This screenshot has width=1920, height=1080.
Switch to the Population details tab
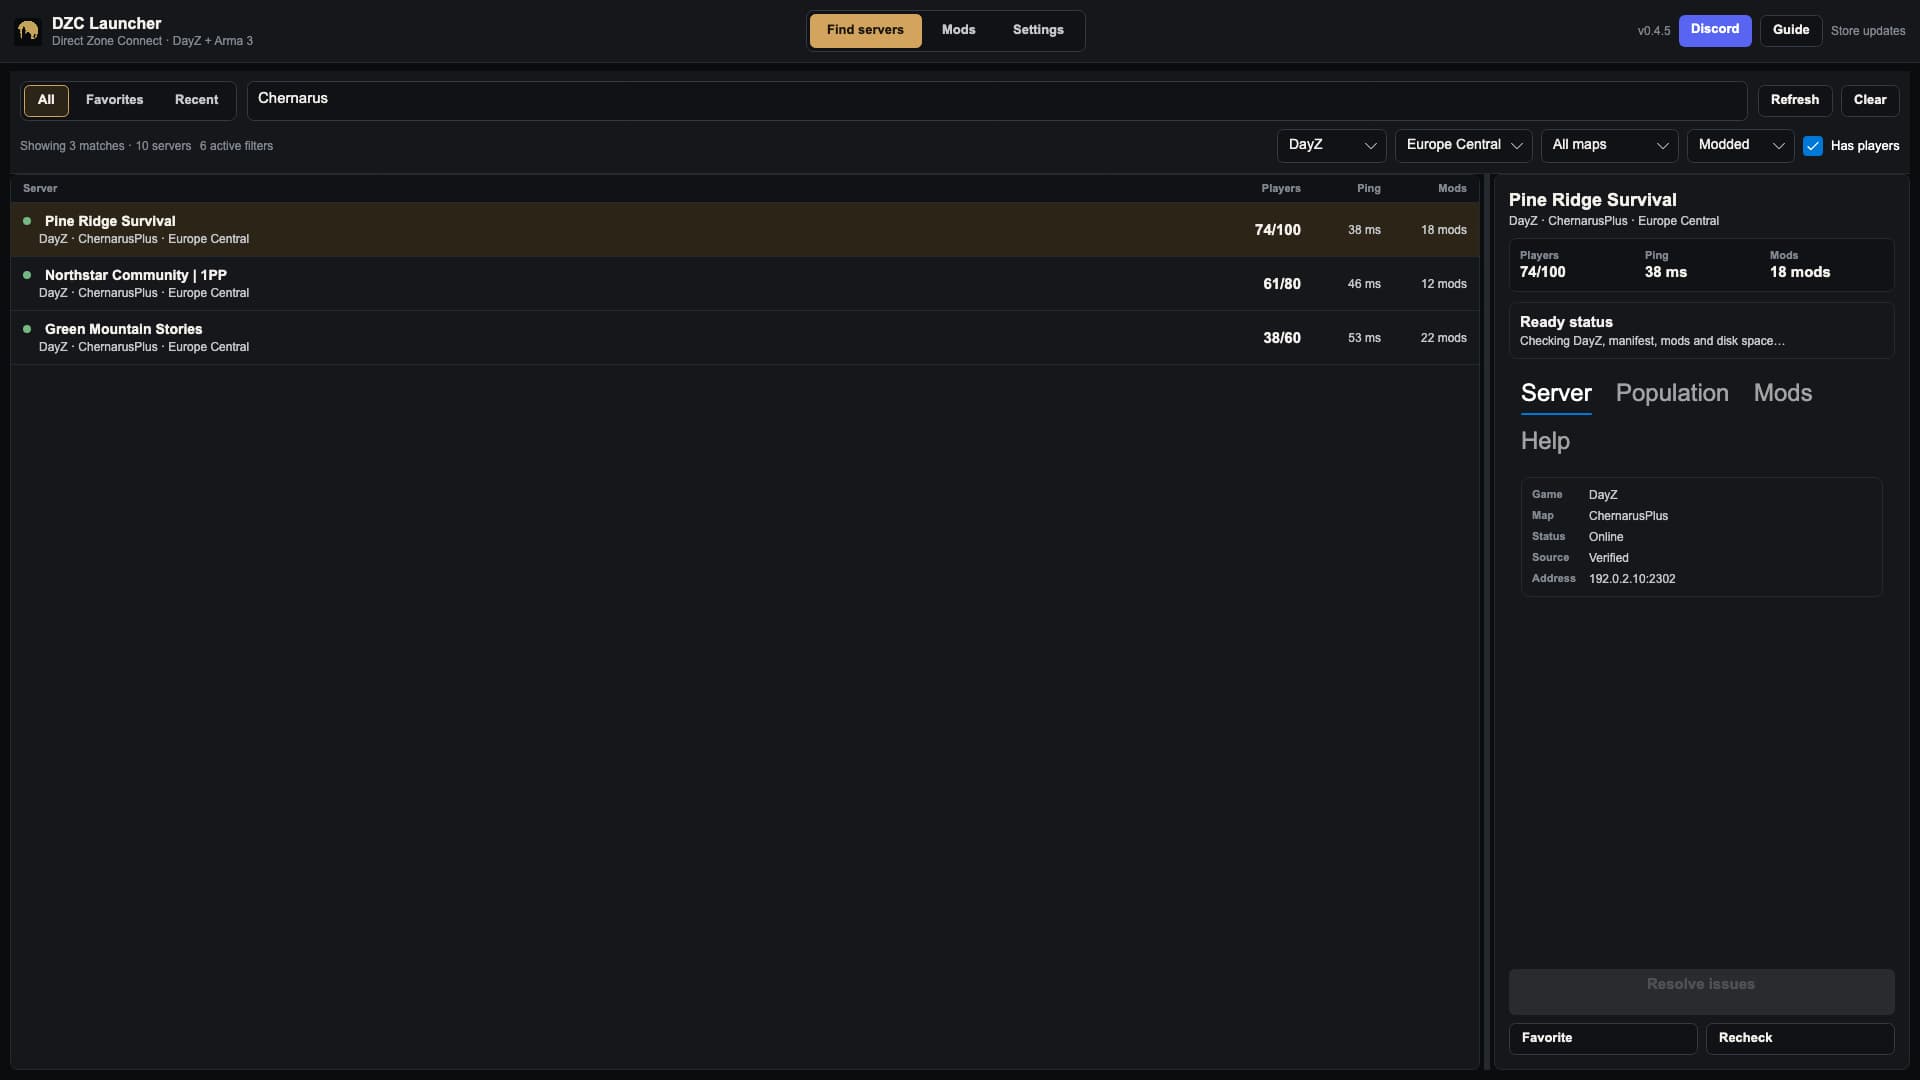click(x=1672, y=393)
